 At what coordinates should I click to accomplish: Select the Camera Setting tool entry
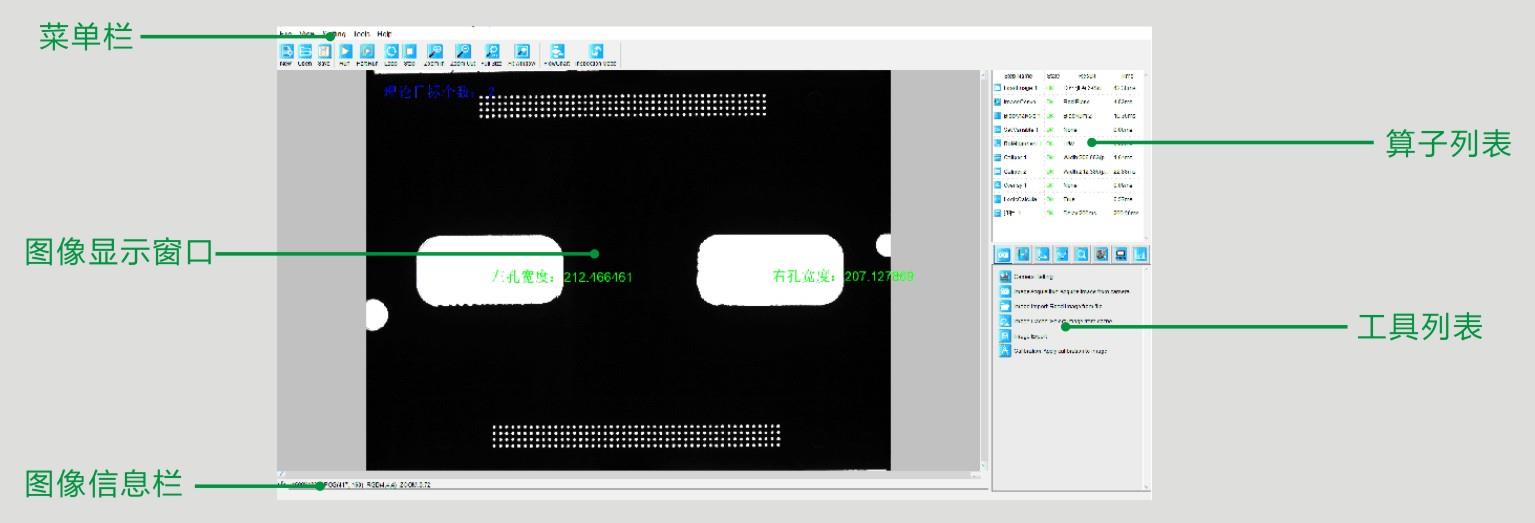click(x=1035, y=276)
